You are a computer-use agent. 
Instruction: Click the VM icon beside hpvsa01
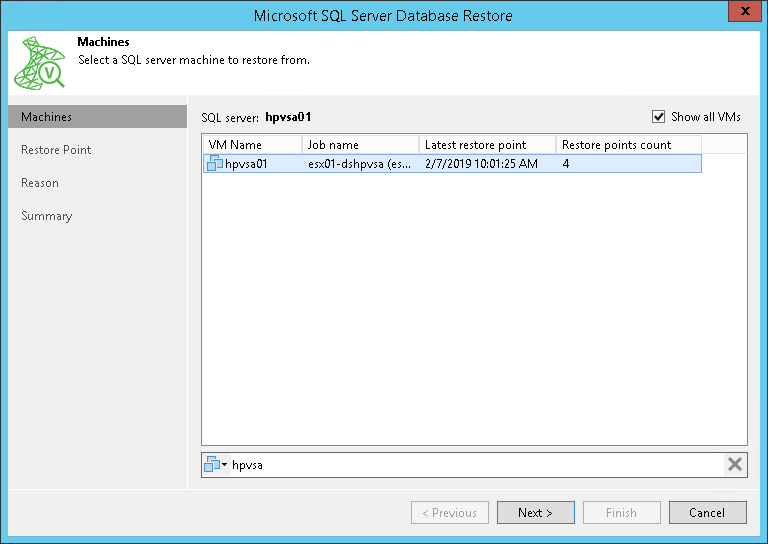215,164
